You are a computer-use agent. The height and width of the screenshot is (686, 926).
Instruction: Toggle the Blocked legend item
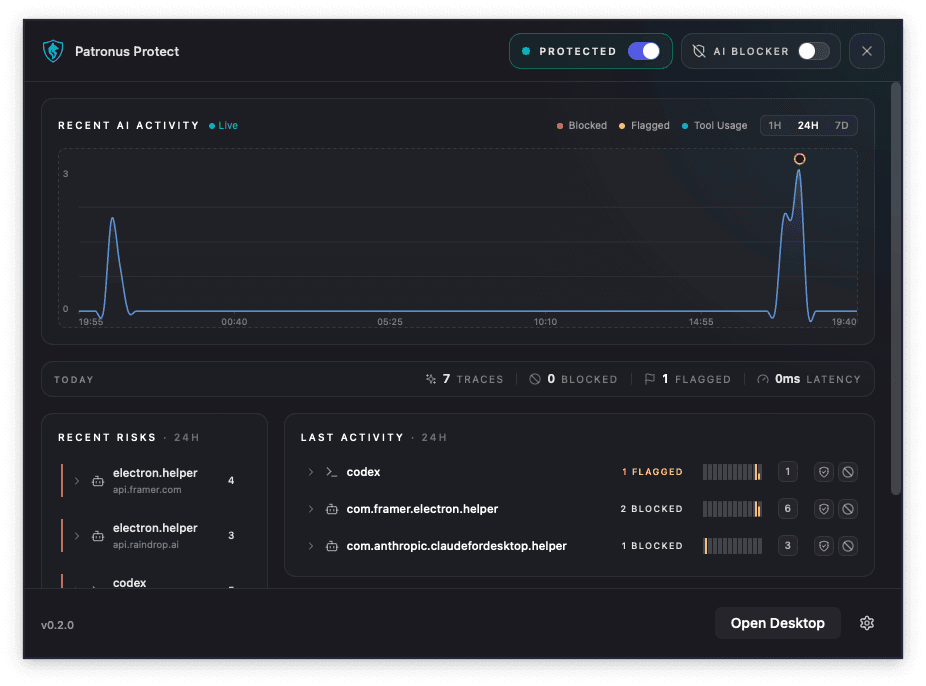pos(582,125)
